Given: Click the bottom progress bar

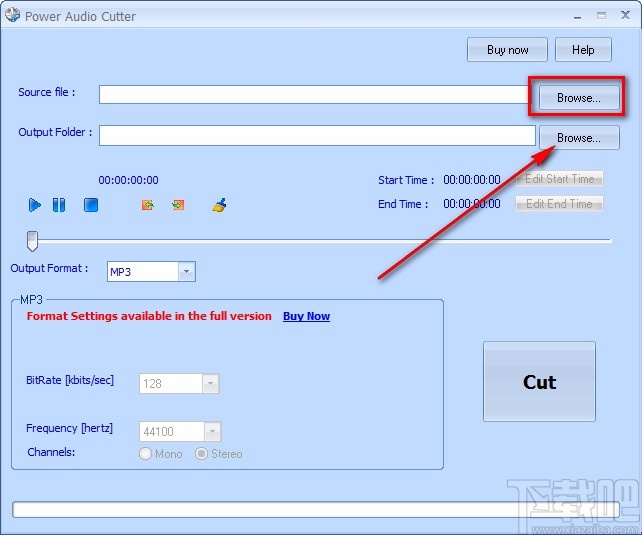Looking at the screenshot, I should point(315,510).
